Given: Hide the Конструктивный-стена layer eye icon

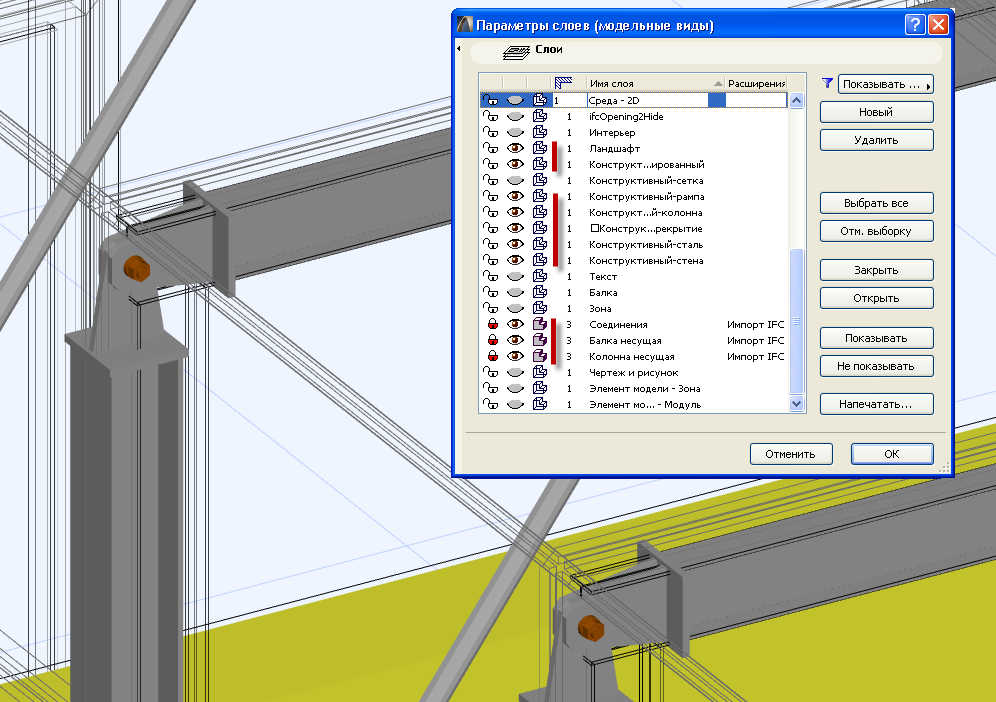Looking at the screenshot, I should 515,260.
